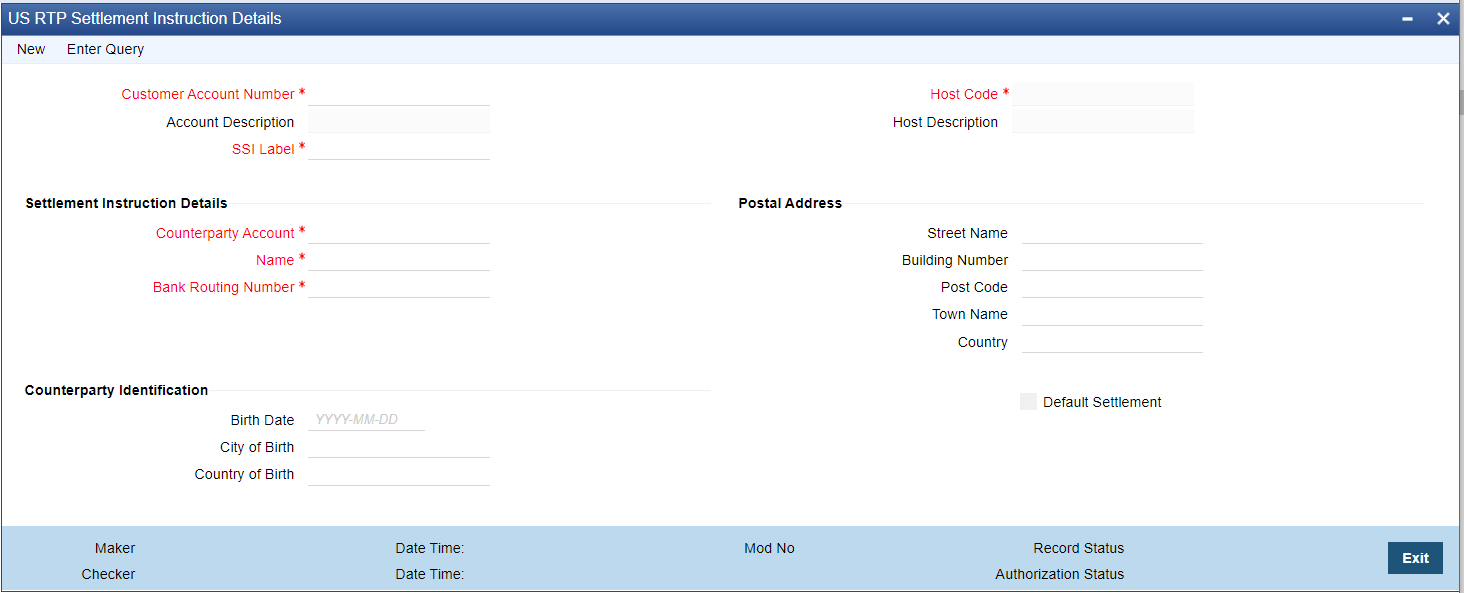Click the Counterparty Account input
This screenshot has width=1464, height=593.
(399, 233)
